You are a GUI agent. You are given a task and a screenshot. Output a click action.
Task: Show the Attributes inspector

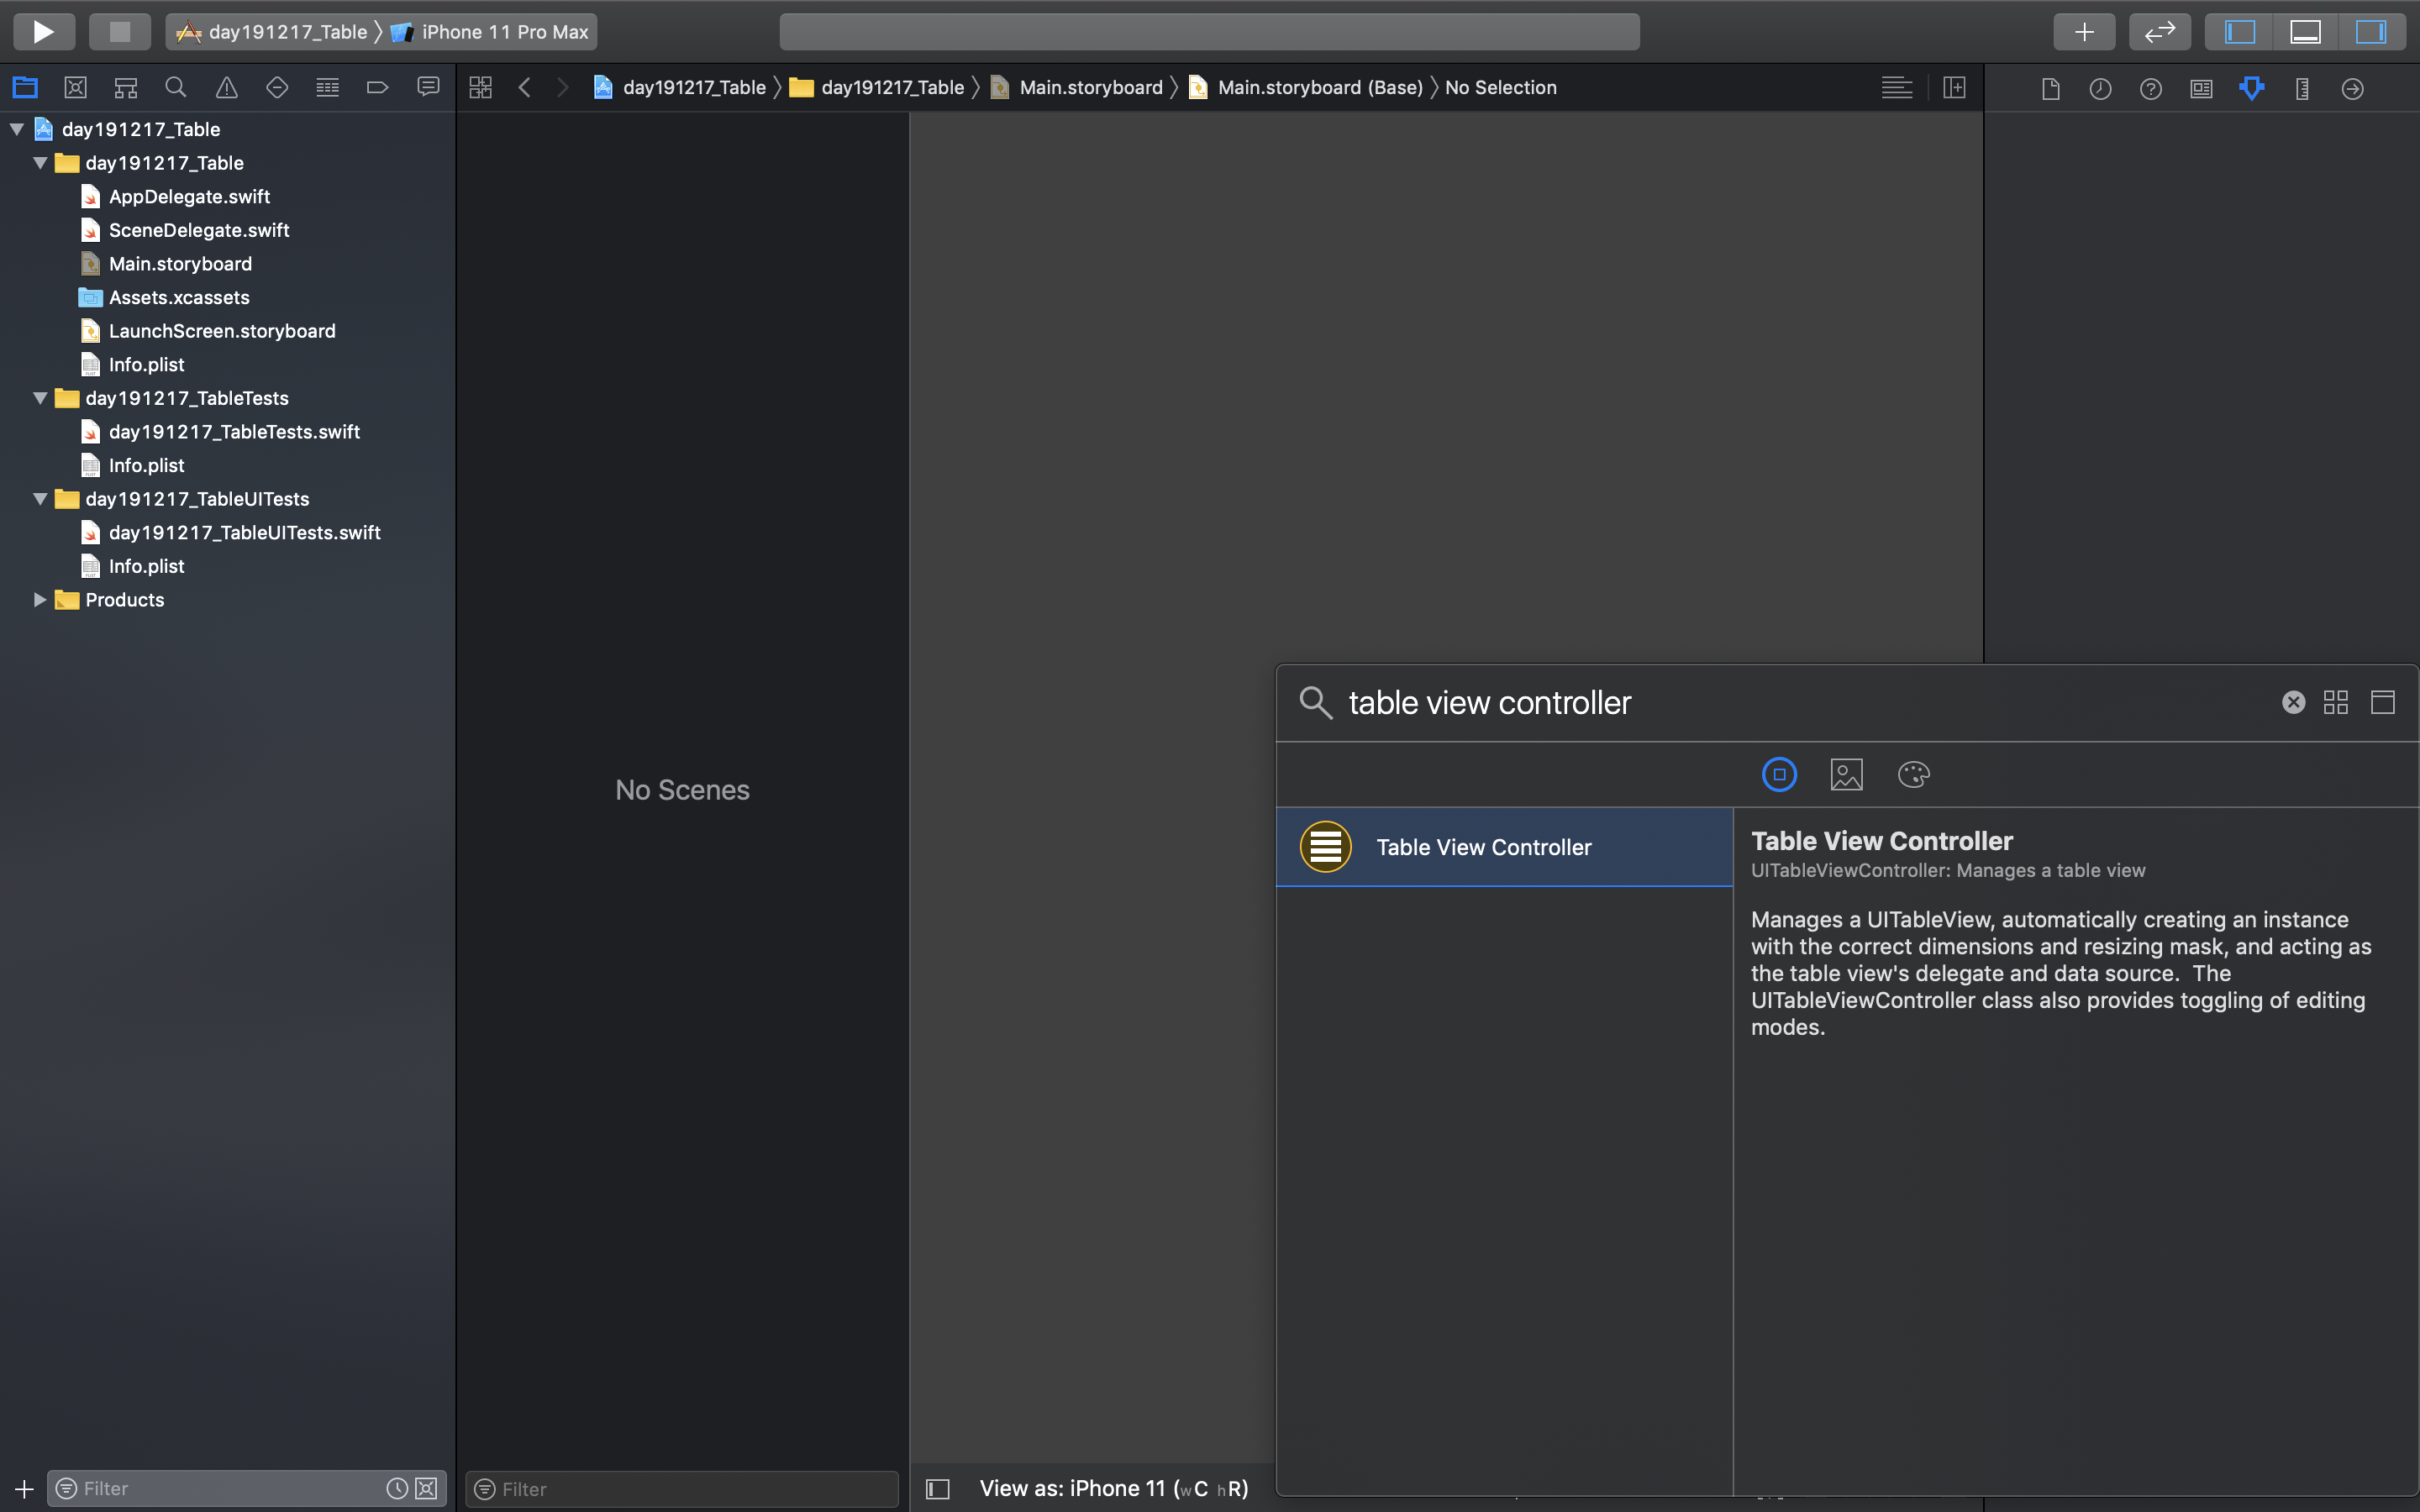pos(2251,89)
